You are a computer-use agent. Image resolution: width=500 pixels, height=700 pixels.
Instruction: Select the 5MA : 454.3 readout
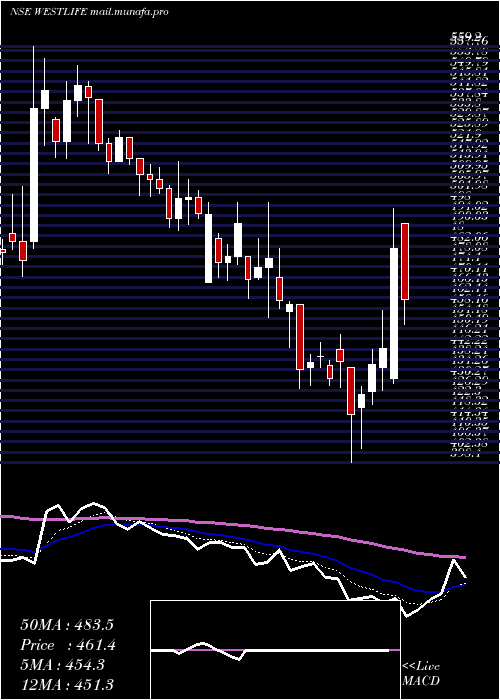point(62,665)
